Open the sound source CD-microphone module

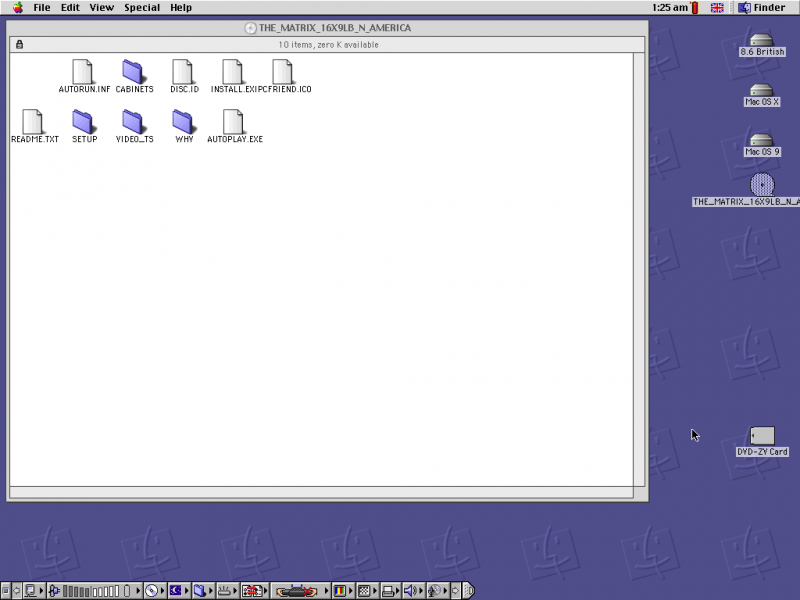(x=437, y=591)
